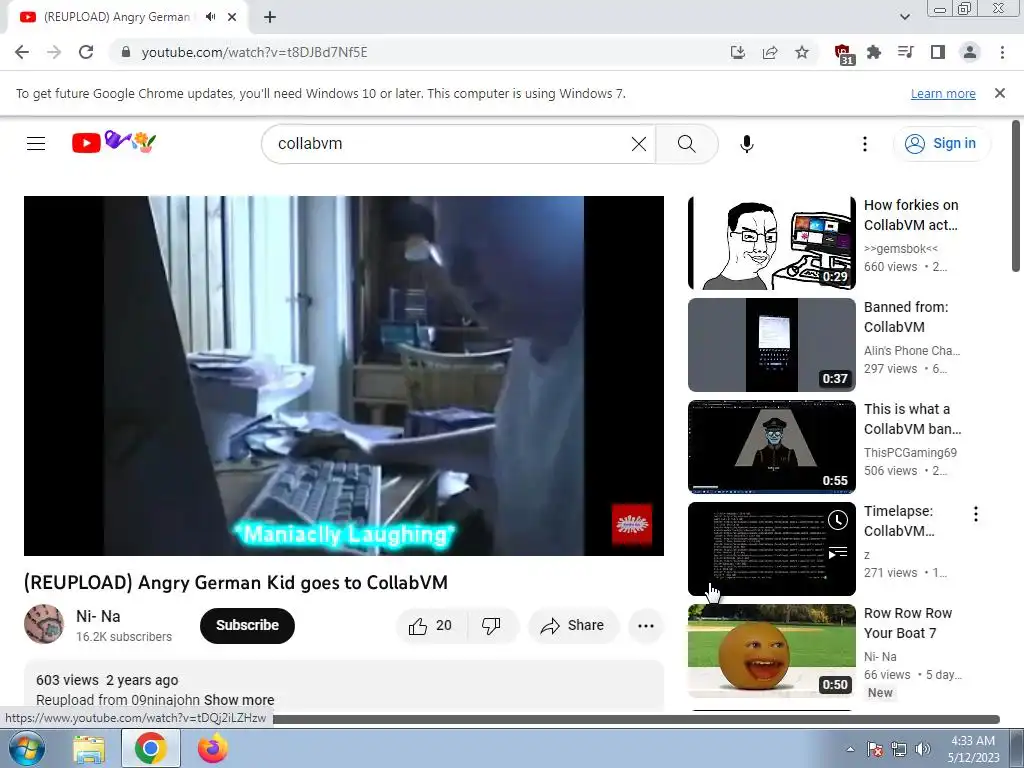Open the Chrome three-dot menu
Image resolution: width=1024 pixels, height=768 pixels.
[1002, 52]
